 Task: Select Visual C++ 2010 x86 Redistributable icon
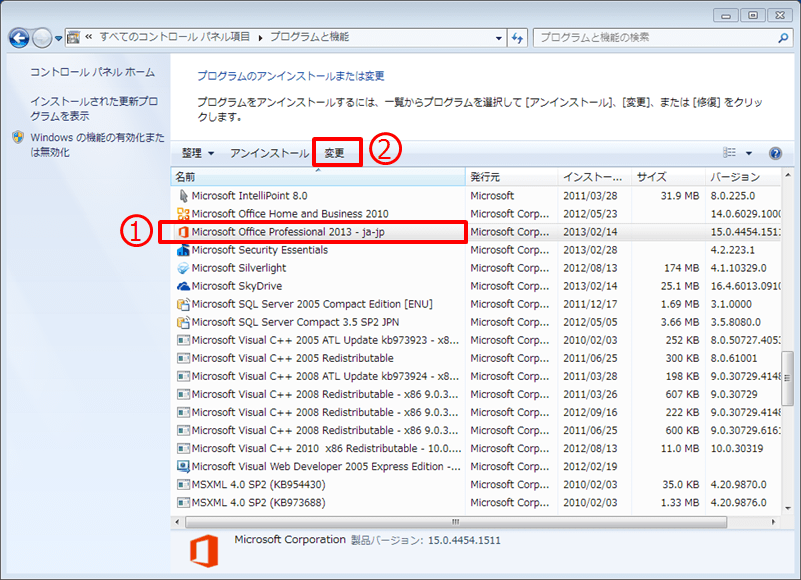[183, 449]
